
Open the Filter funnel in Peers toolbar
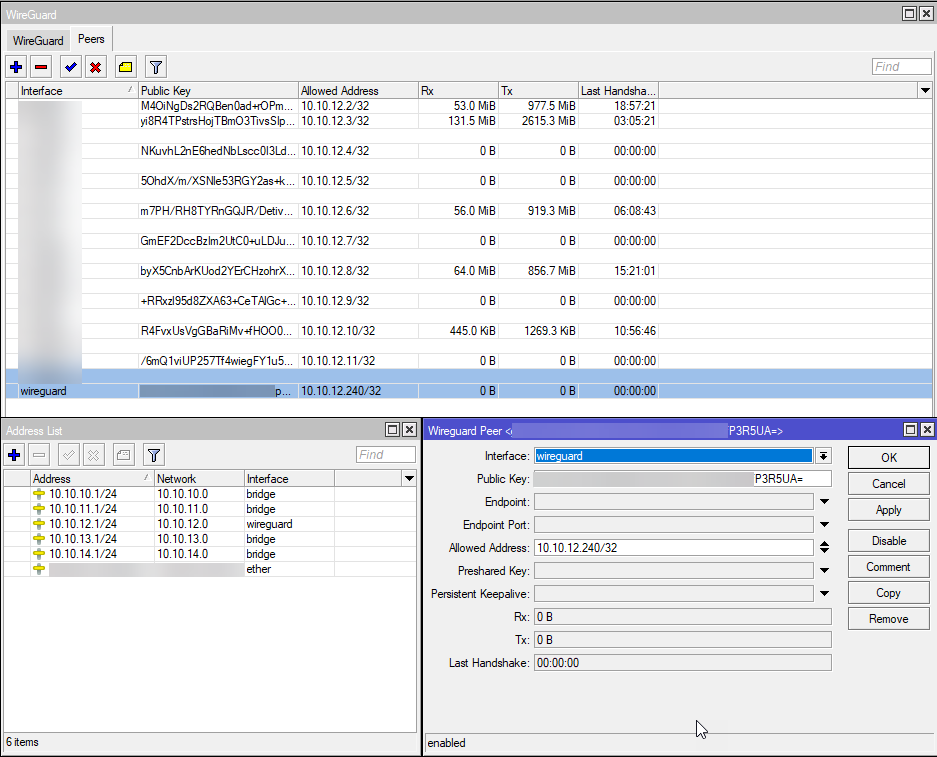click(x=156, y=67)
